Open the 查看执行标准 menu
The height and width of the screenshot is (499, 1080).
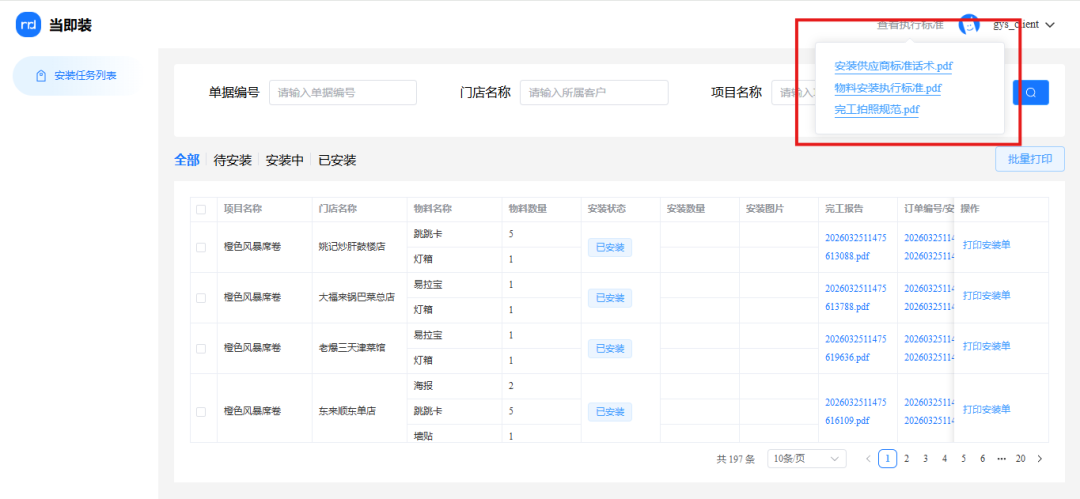pos(910,24)
